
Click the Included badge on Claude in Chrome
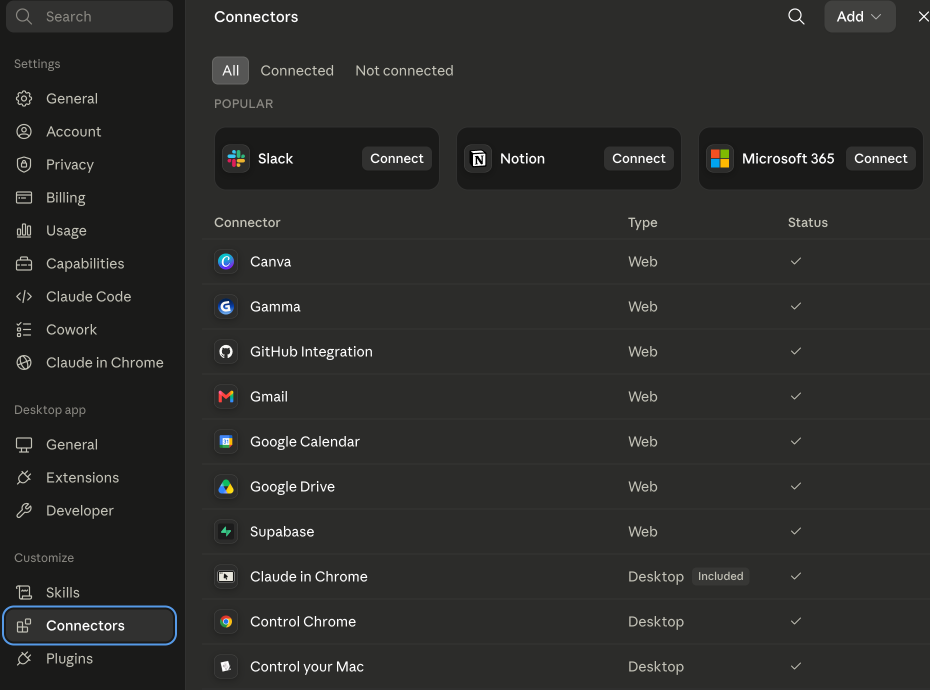[720, 576]
